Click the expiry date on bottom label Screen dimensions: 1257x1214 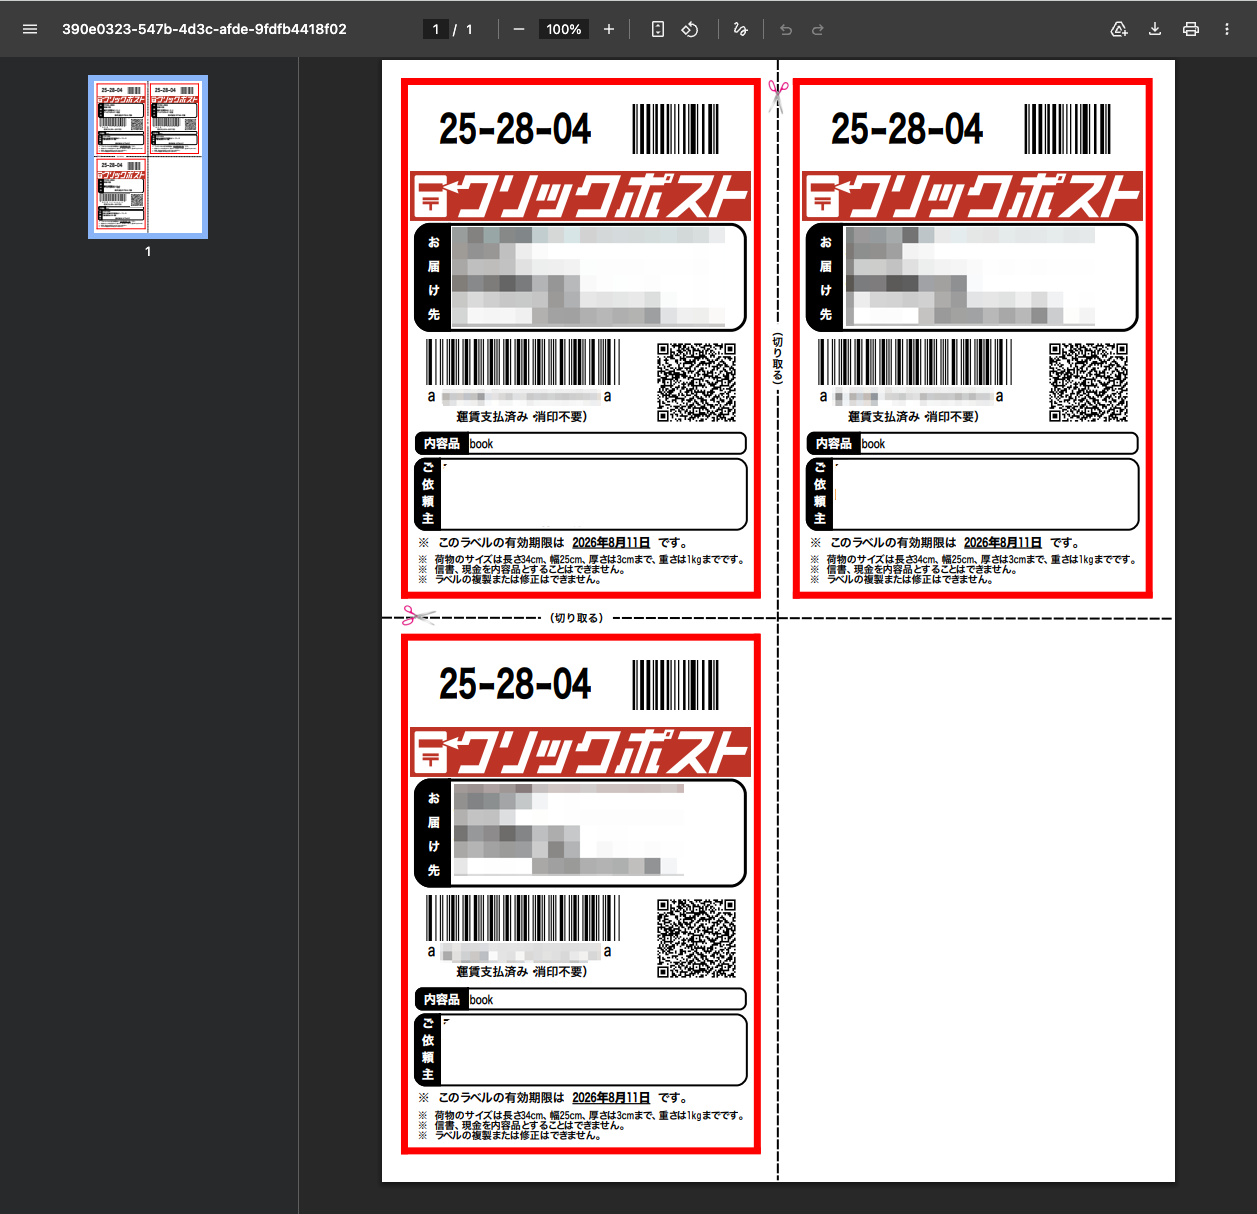[x=611, y=1097]
